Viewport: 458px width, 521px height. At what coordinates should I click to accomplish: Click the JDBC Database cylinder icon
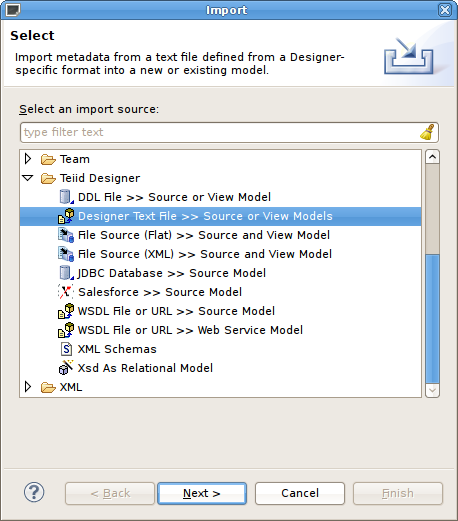(66, 273)
